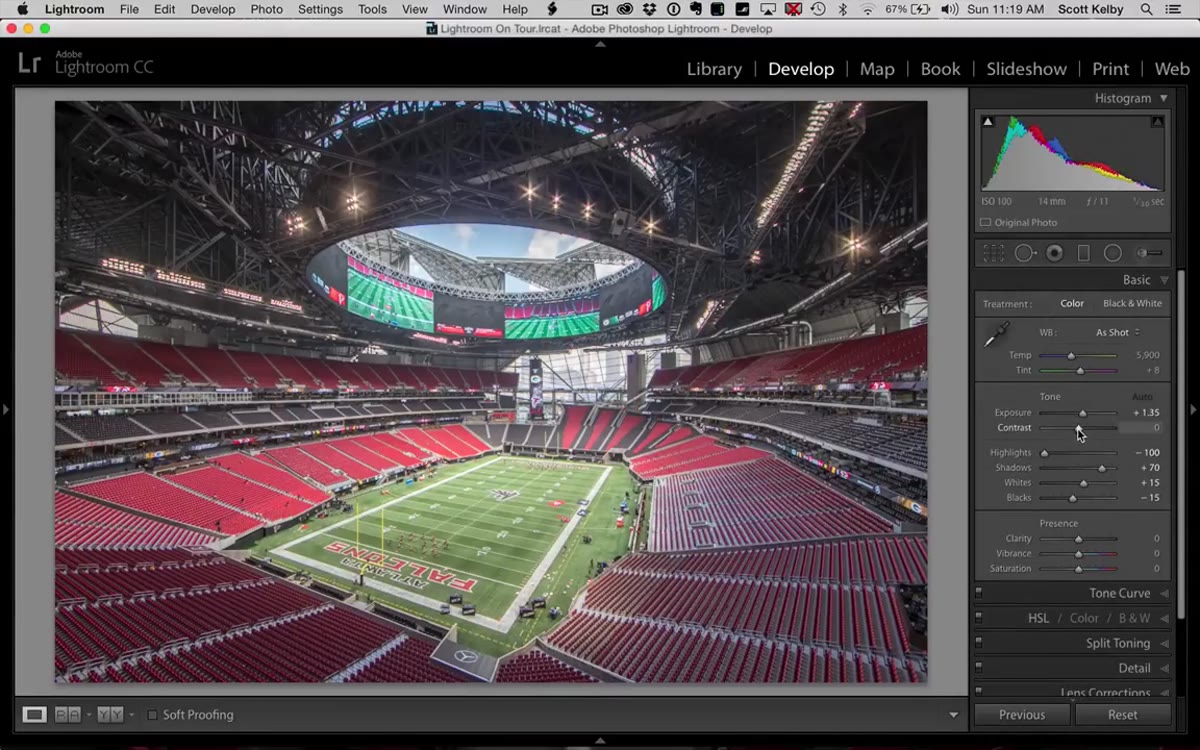Expand the Tone Curve panel
The width and height of the screenshot is (1200, 750).
pyautogui.click(x=1164, y=594)
